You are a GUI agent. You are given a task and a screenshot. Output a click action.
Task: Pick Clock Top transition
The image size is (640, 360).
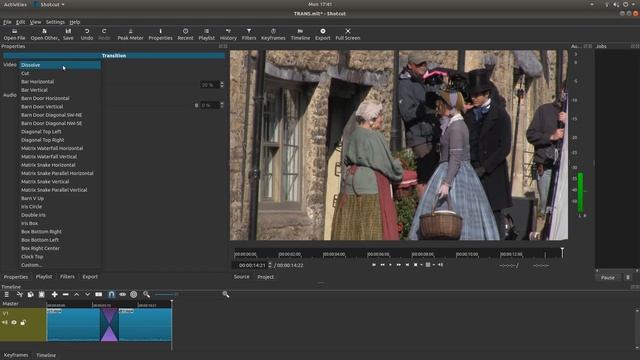(60, 257)
